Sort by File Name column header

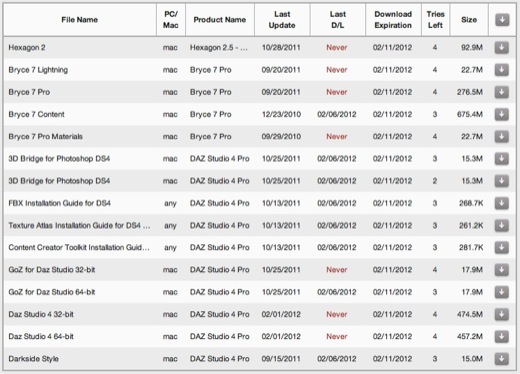tap(80, 20)
